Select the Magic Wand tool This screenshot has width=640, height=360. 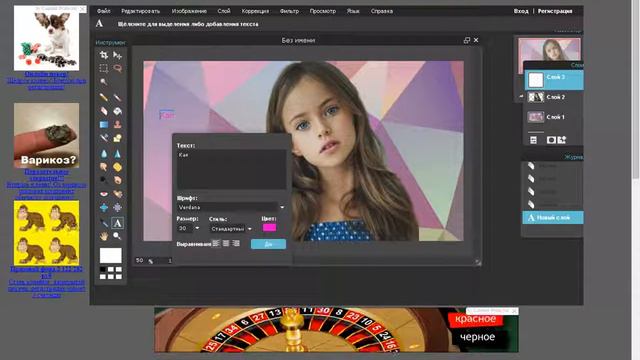pyautogui.click(x=104, y=82)
